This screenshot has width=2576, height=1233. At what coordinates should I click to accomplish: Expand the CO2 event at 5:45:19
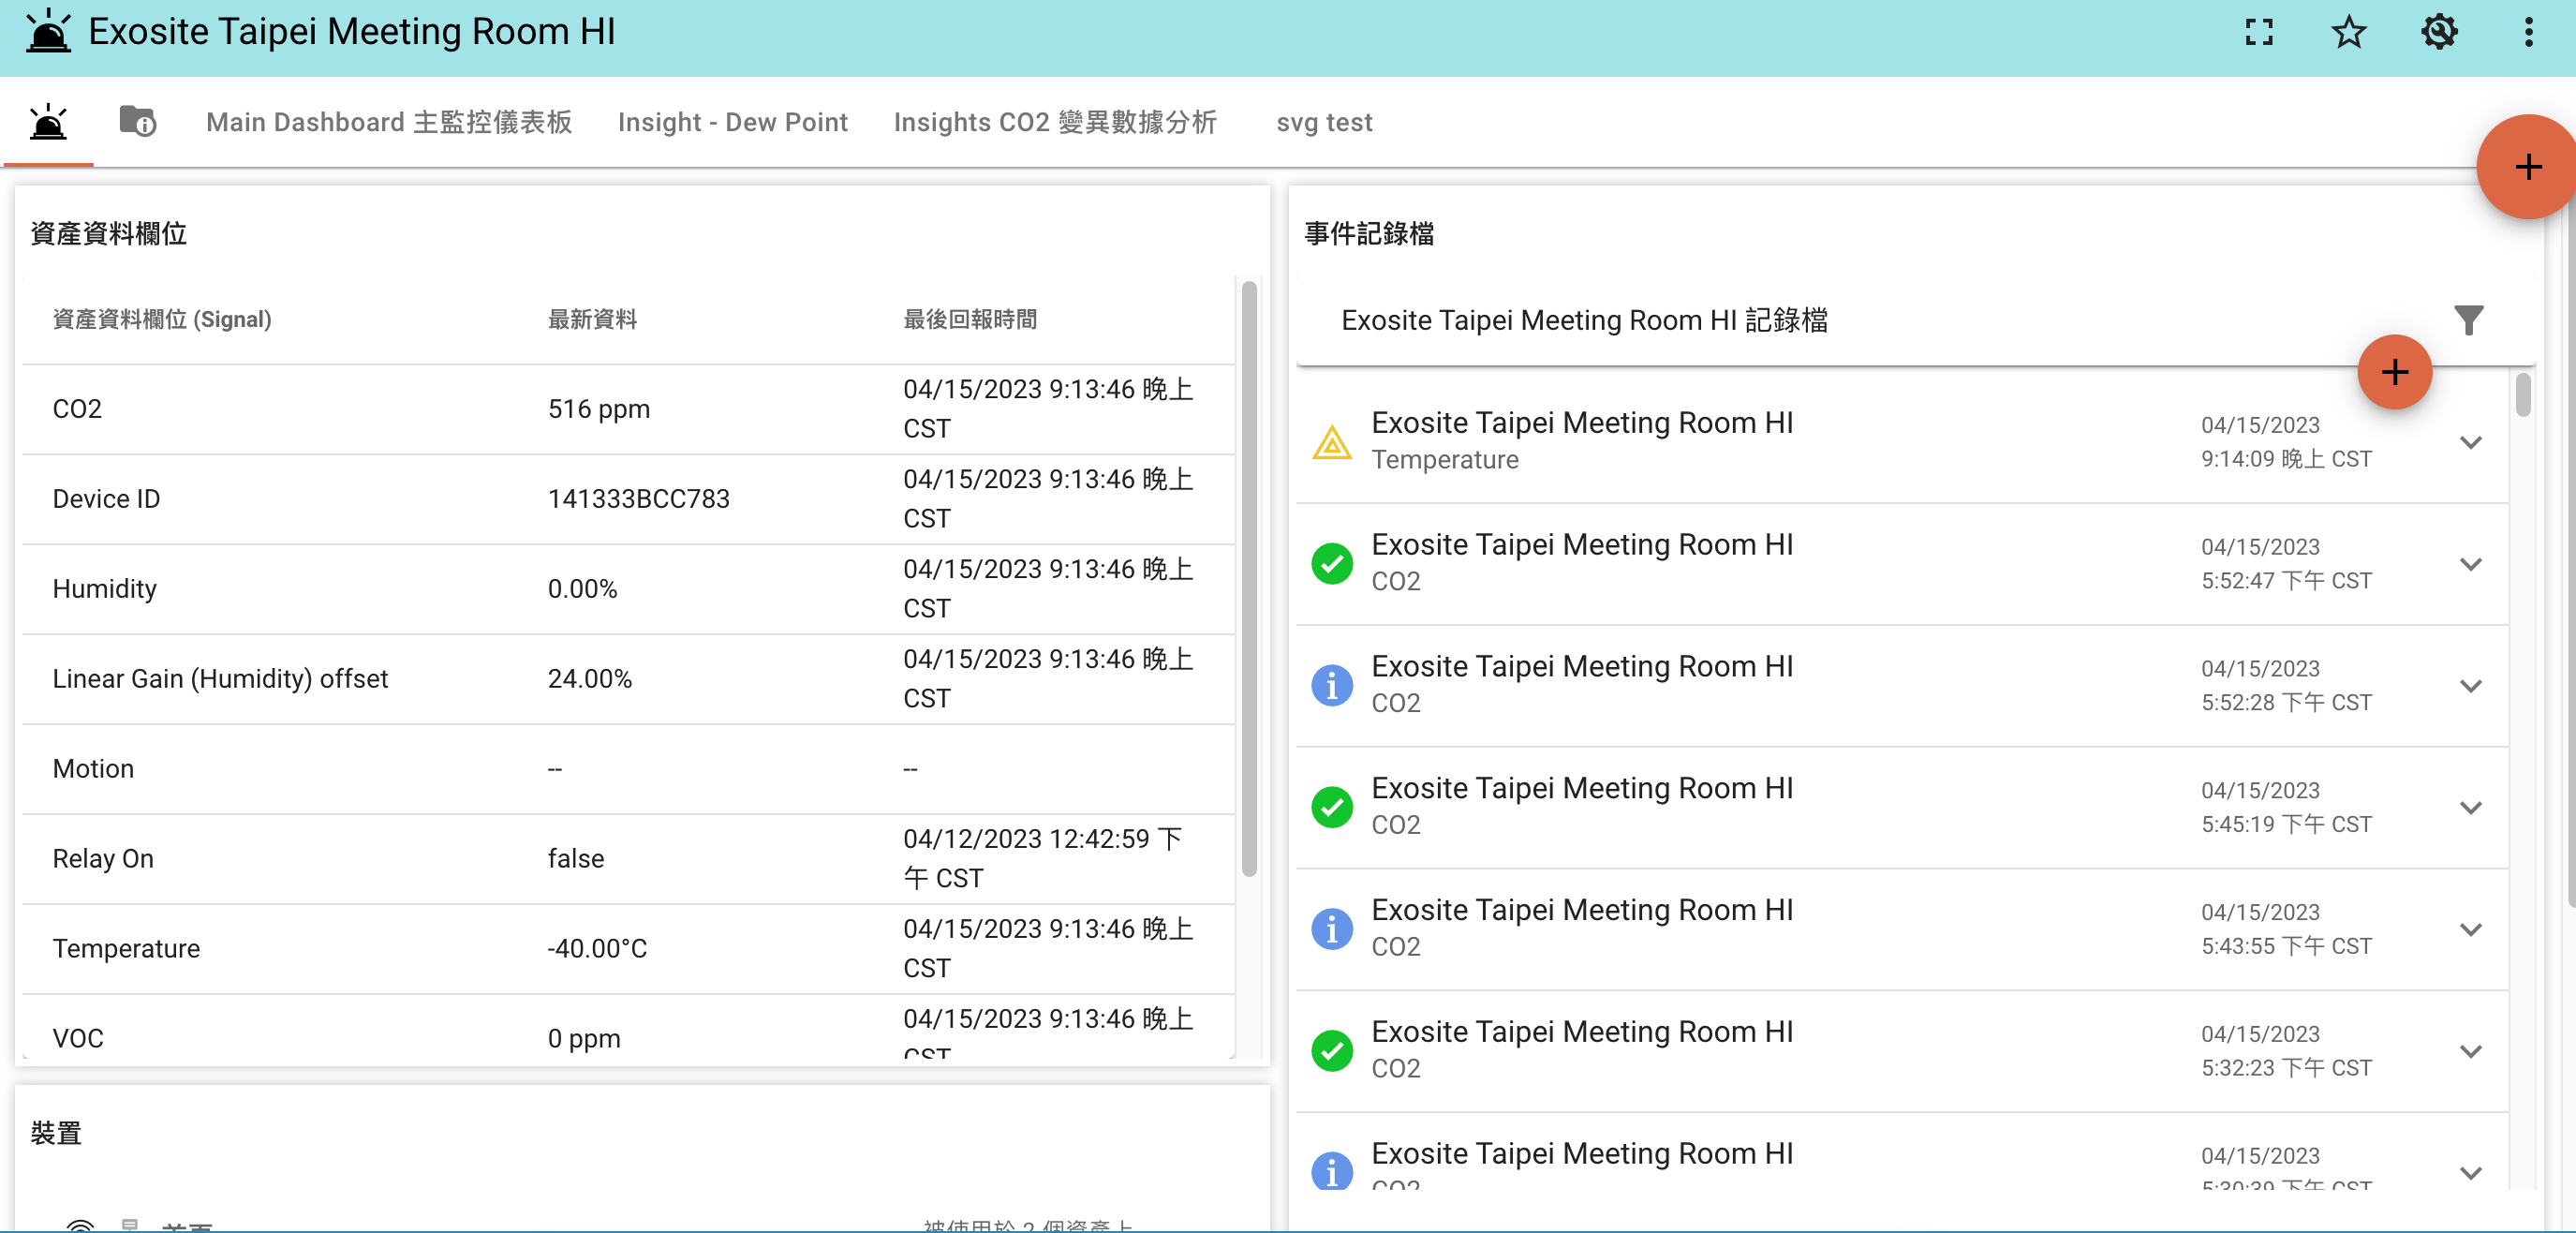pos(2470,808)
